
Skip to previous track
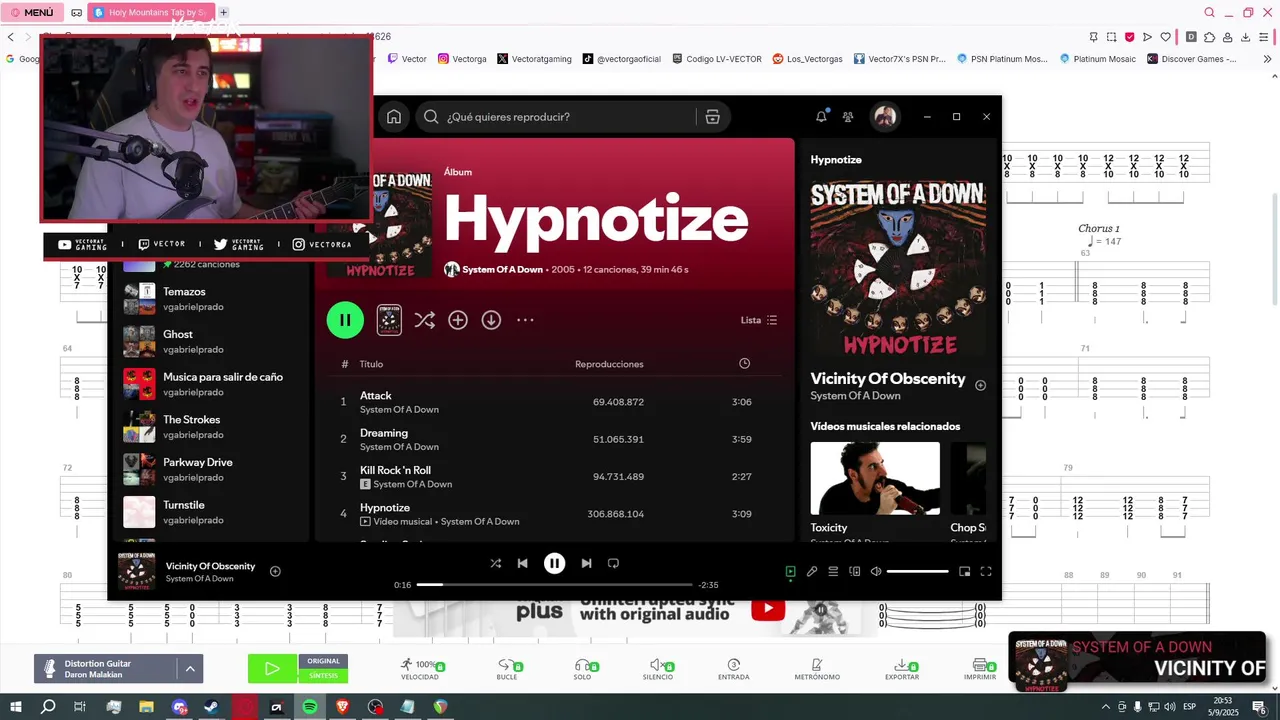[522, 563]
